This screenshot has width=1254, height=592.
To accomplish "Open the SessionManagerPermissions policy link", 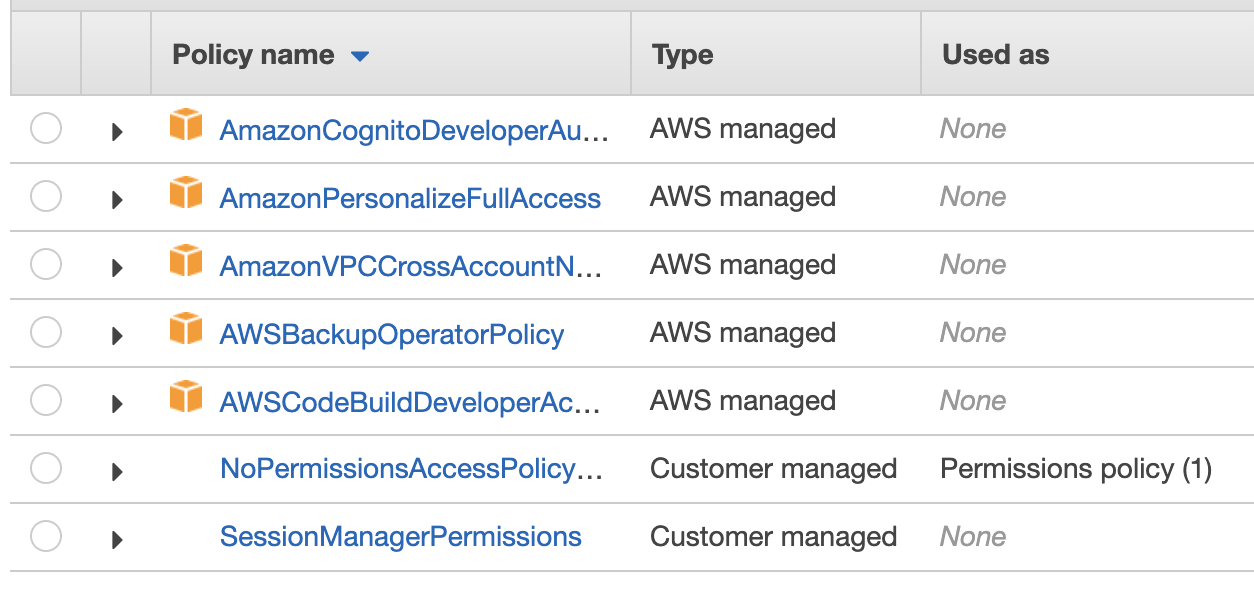I will (x=400, y=537).
